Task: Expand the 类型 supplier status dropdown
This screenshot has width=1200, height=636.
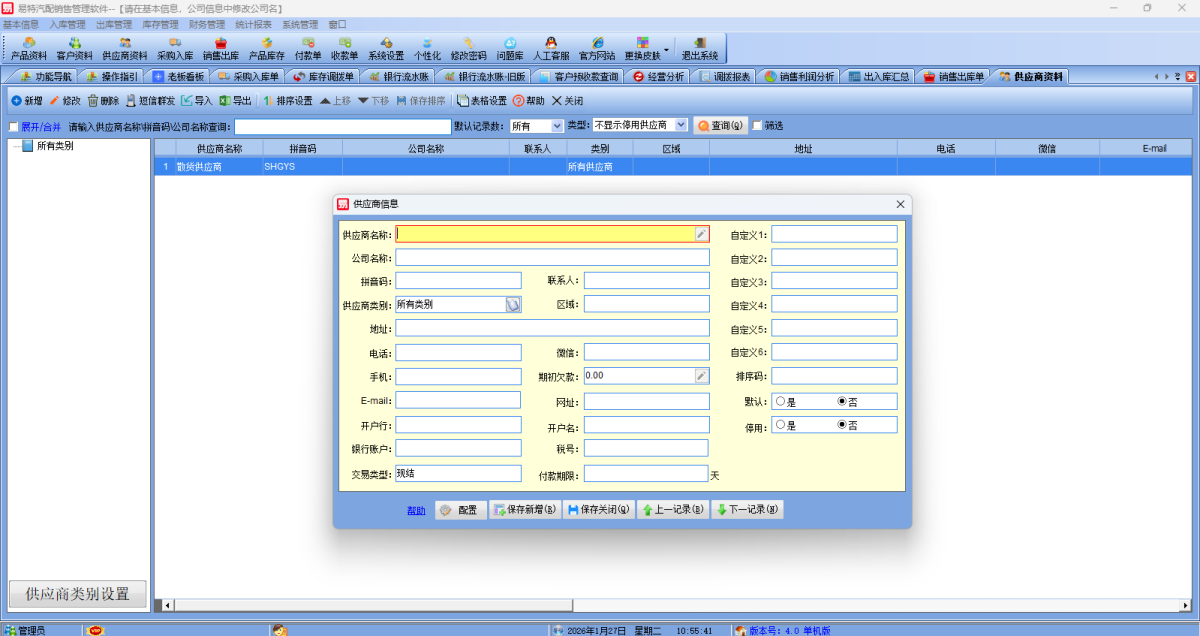Action: point(680,125)
